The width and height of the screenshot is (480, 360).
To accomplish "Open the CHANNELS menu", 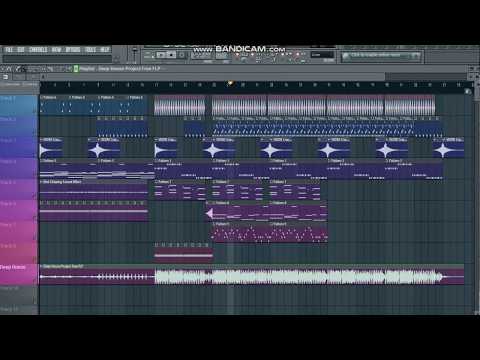I will coord(38,50).
